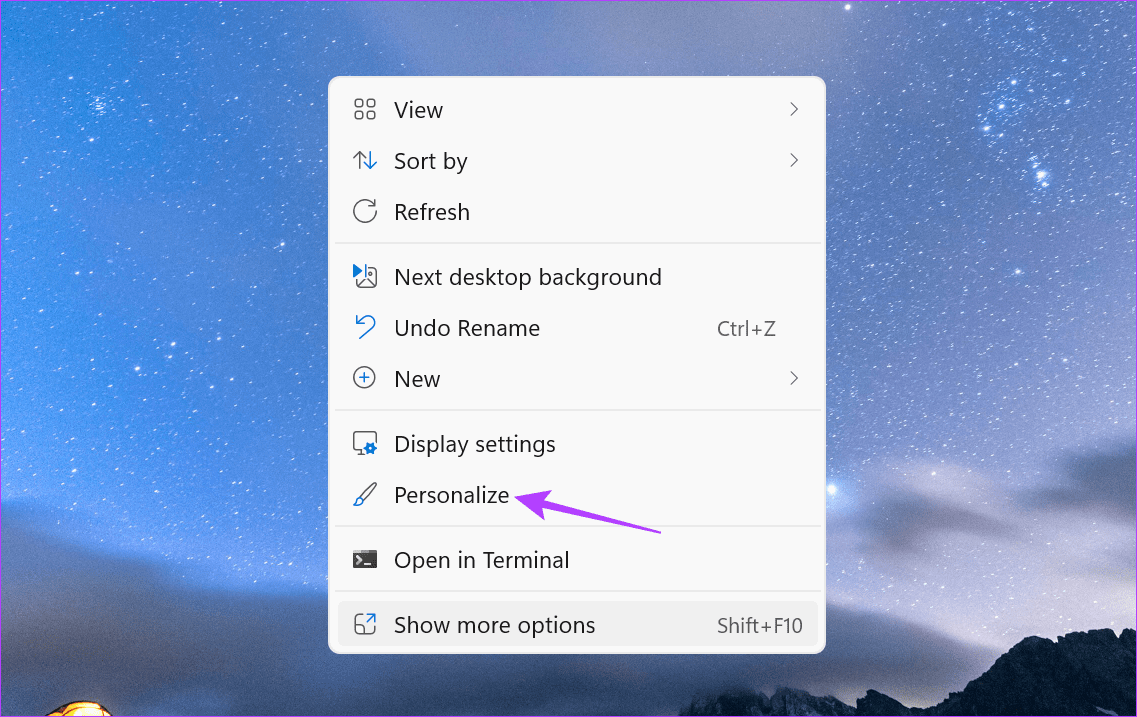Click the Personalize paintbrush icon
Screen dimensions: 1137x717
(365, 494)
